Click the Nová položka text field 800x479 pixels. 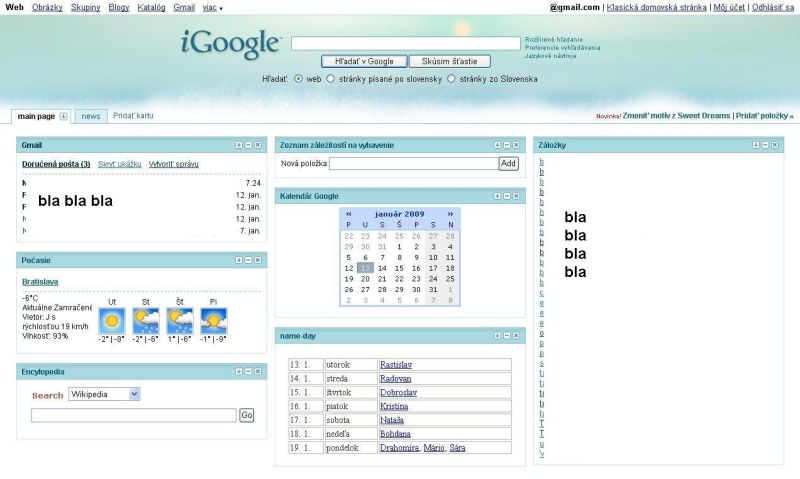click(x=413, y=163)
